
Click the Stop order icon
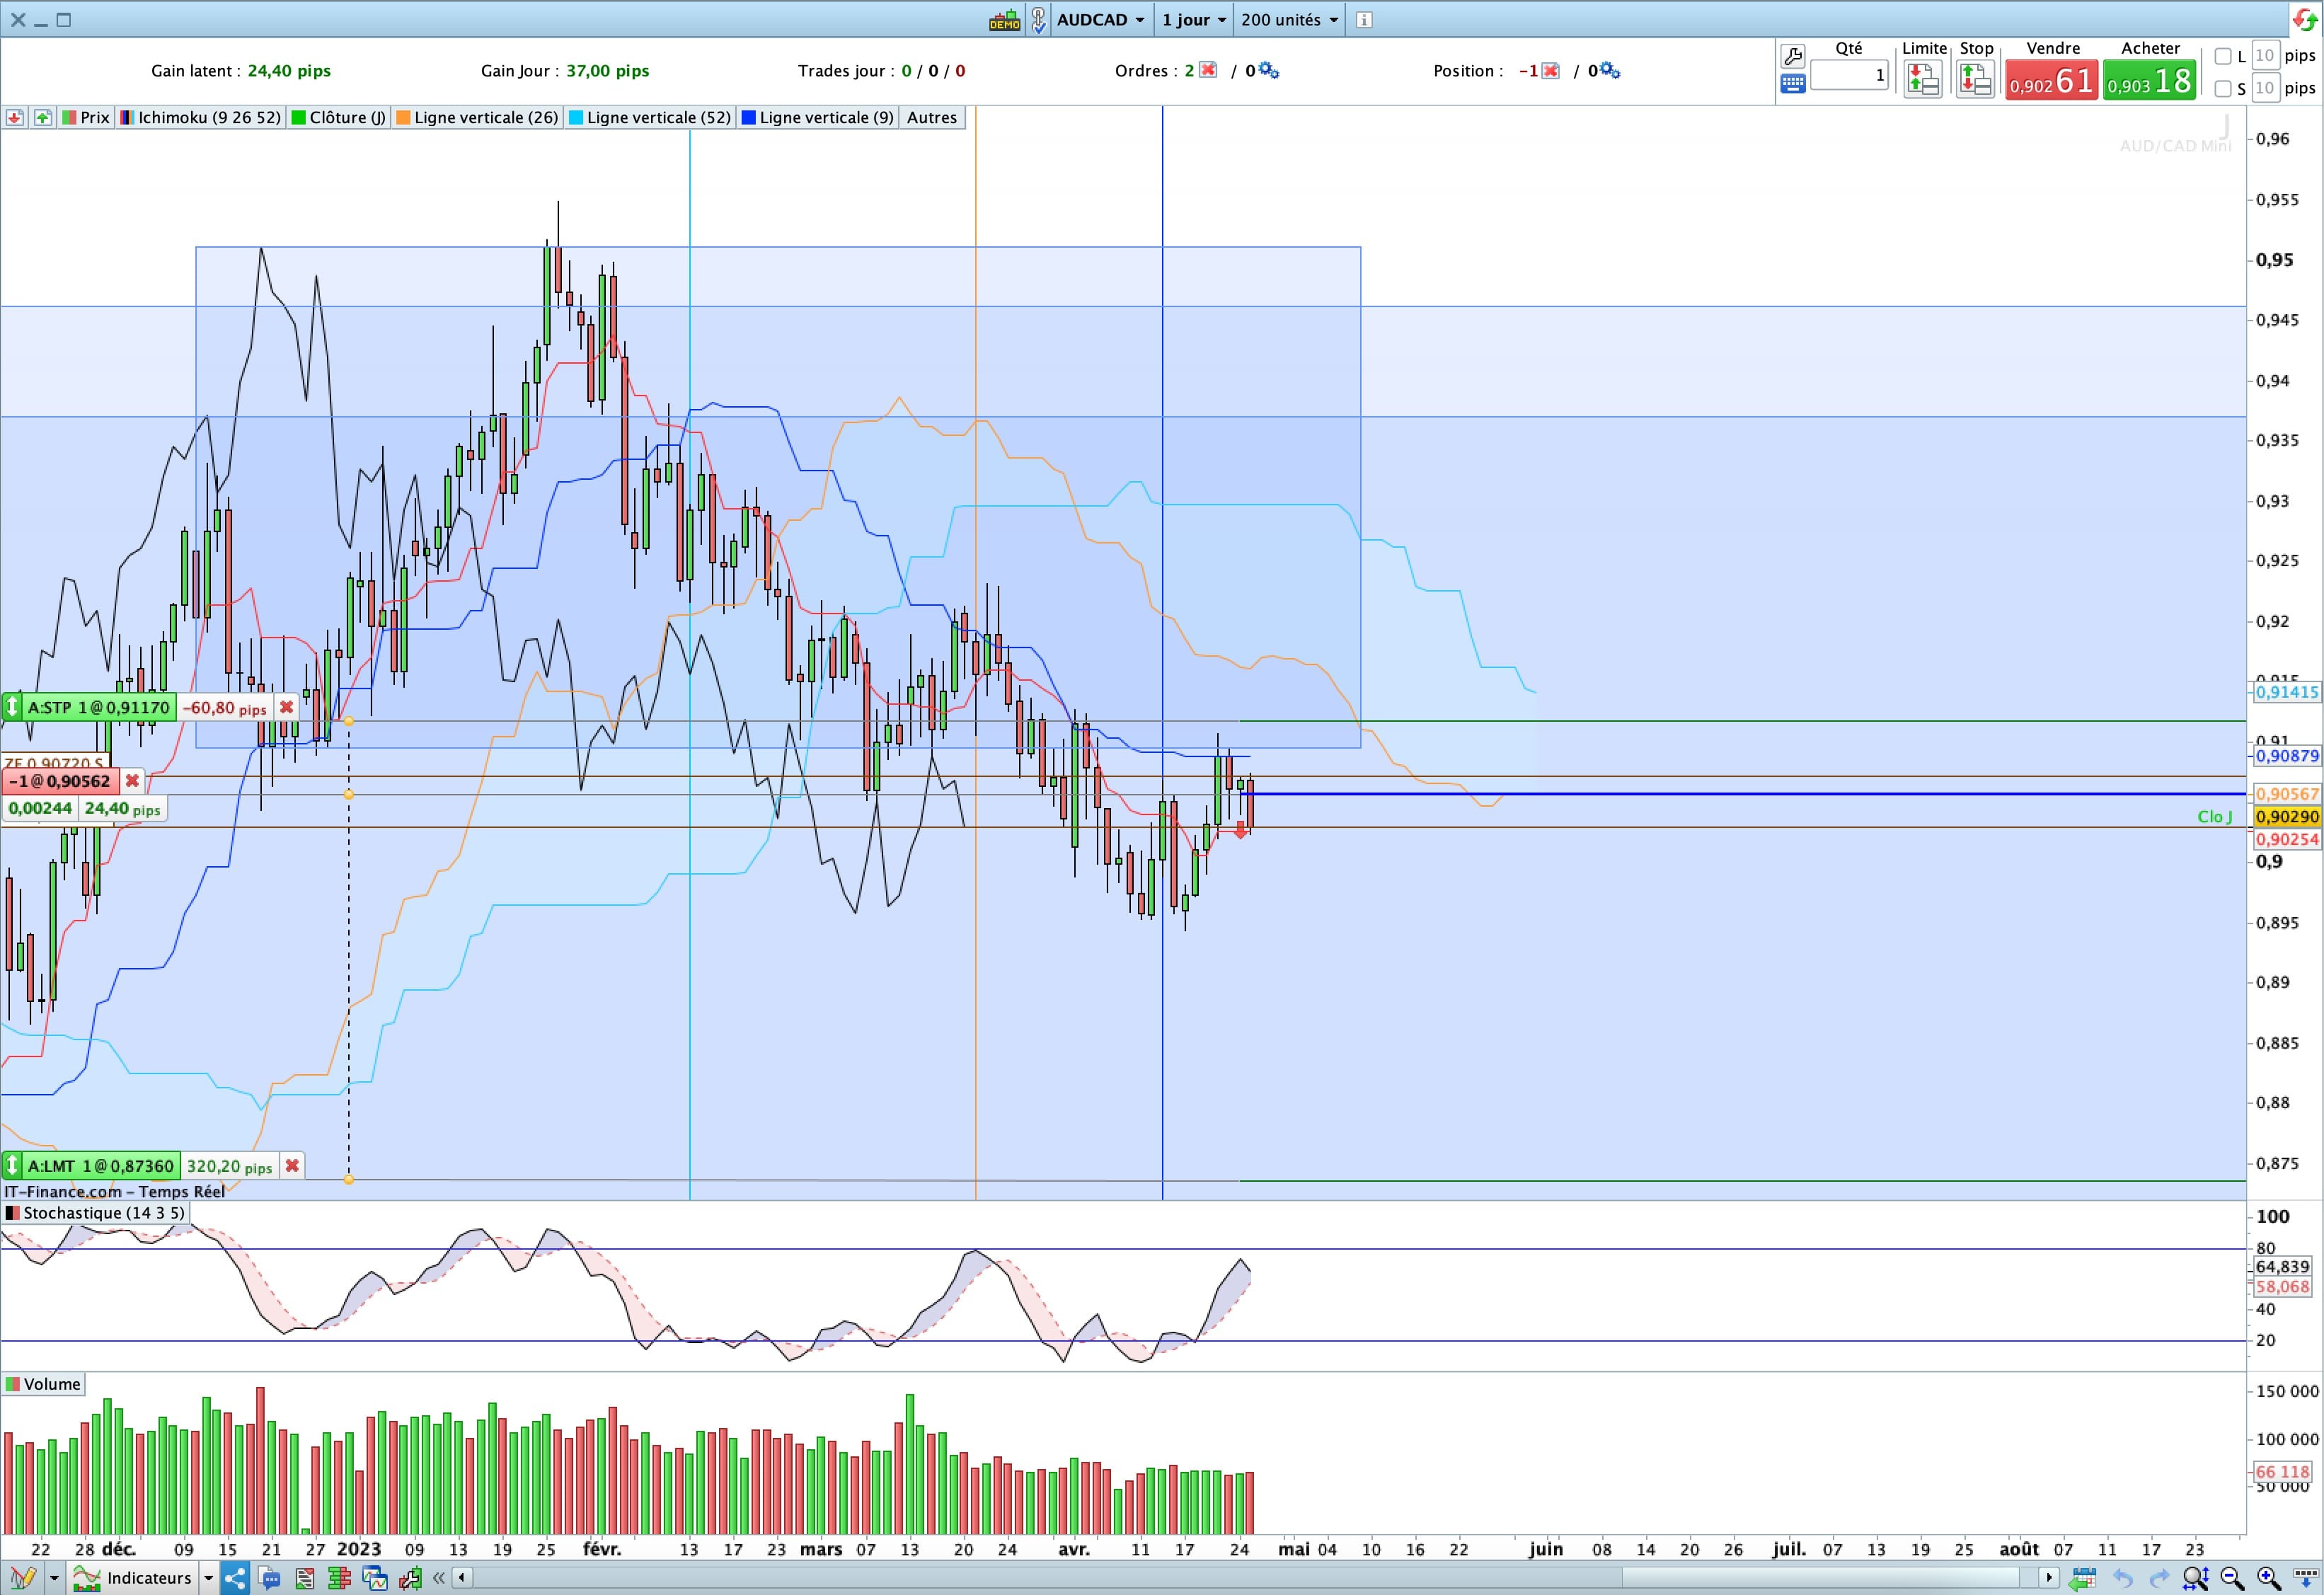click(x=1975, y=79)
